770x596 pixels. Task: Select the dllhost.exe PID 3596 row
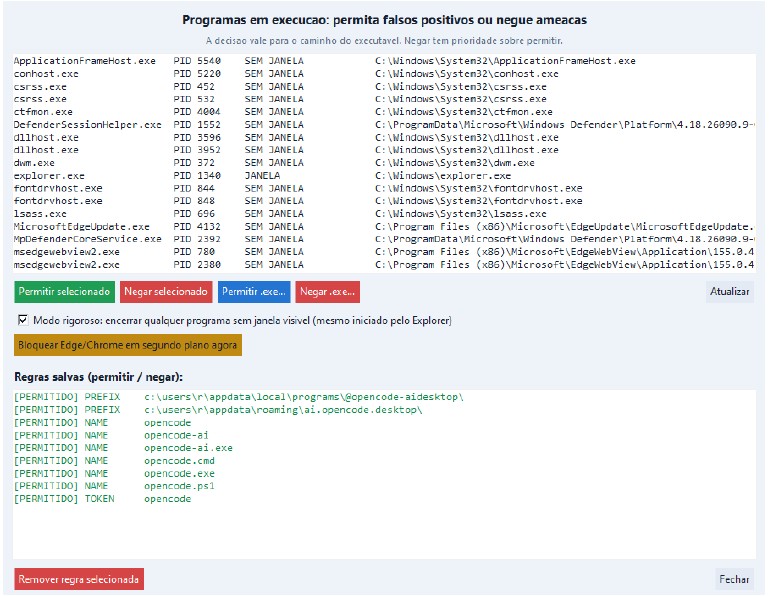click(384, 137)
